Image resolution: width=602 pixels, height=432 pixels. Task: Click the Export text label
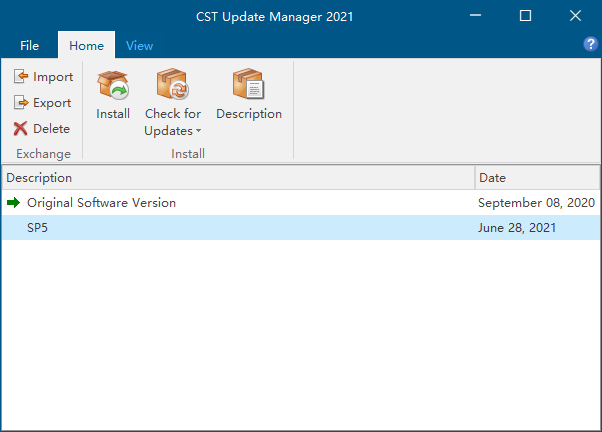tap(52, 103)
